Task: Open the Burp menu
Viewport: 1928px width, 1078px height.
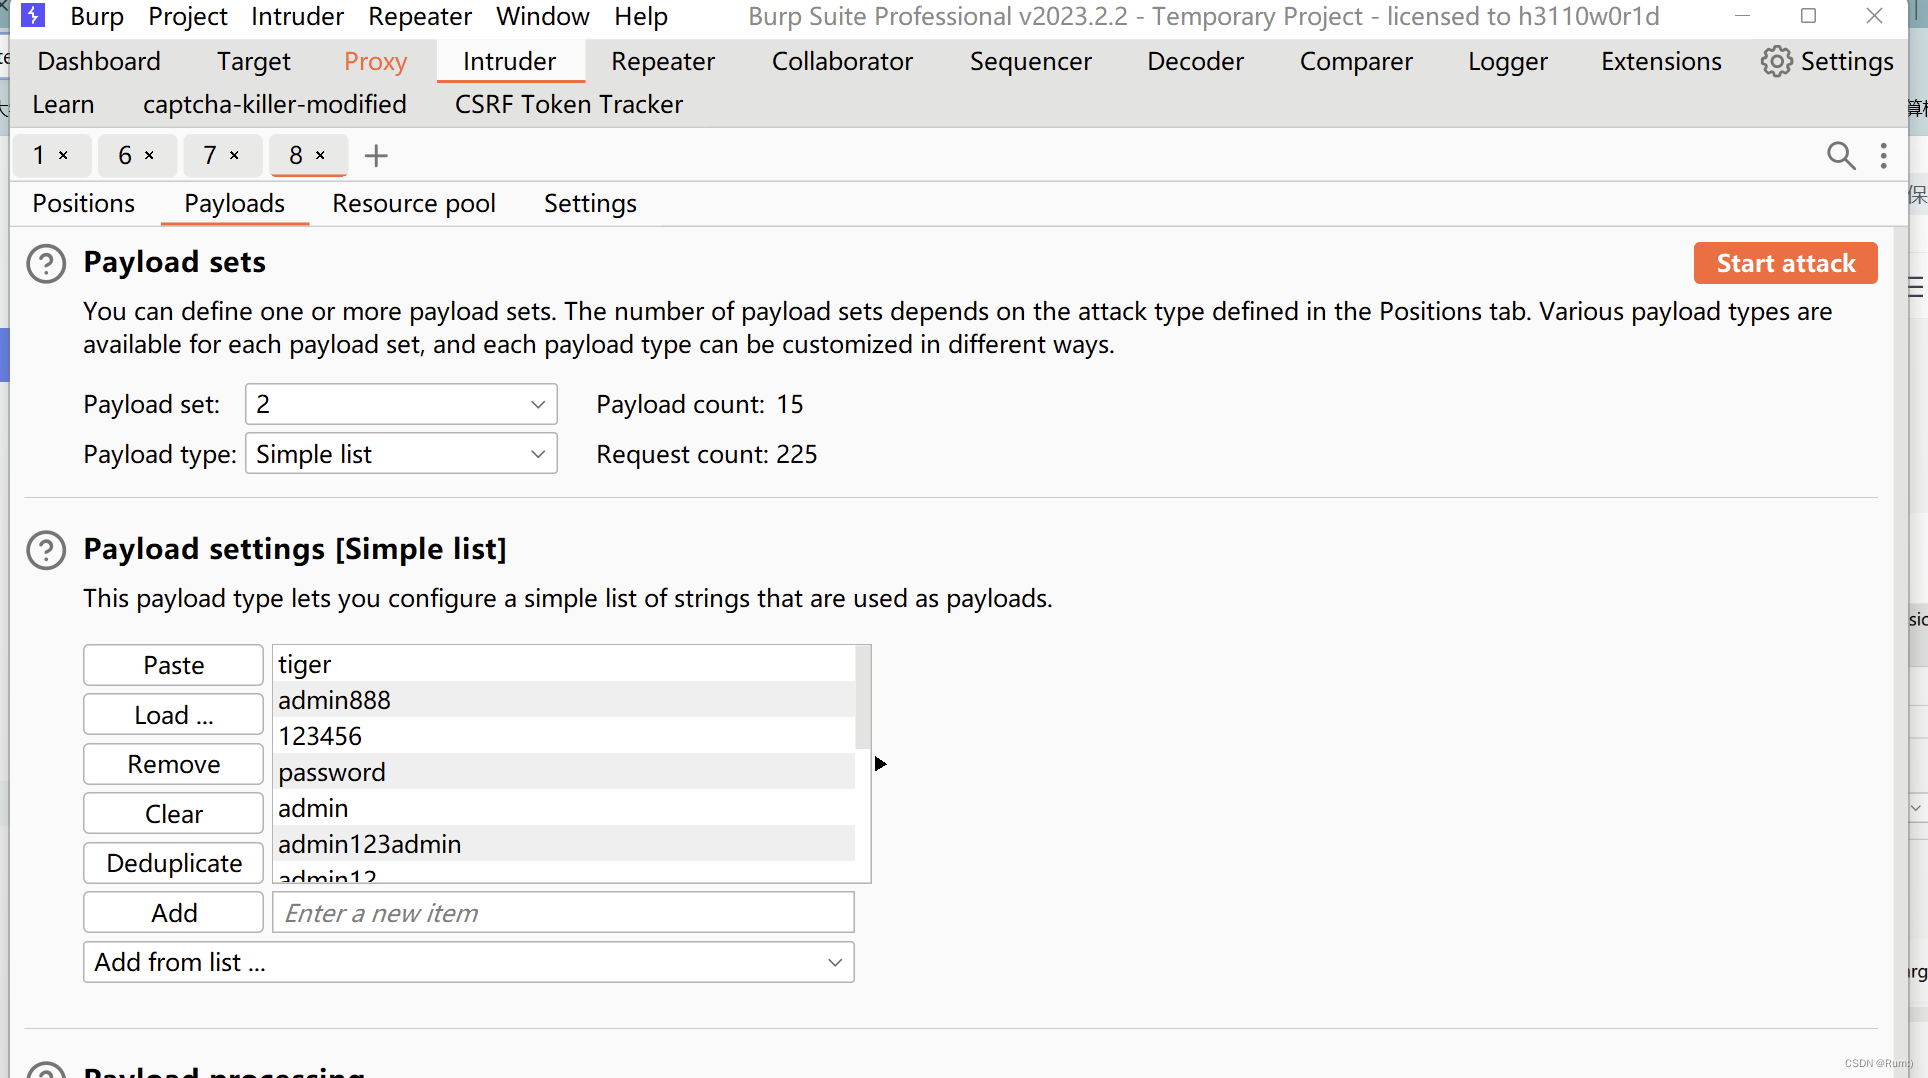Action: point(97,16)
